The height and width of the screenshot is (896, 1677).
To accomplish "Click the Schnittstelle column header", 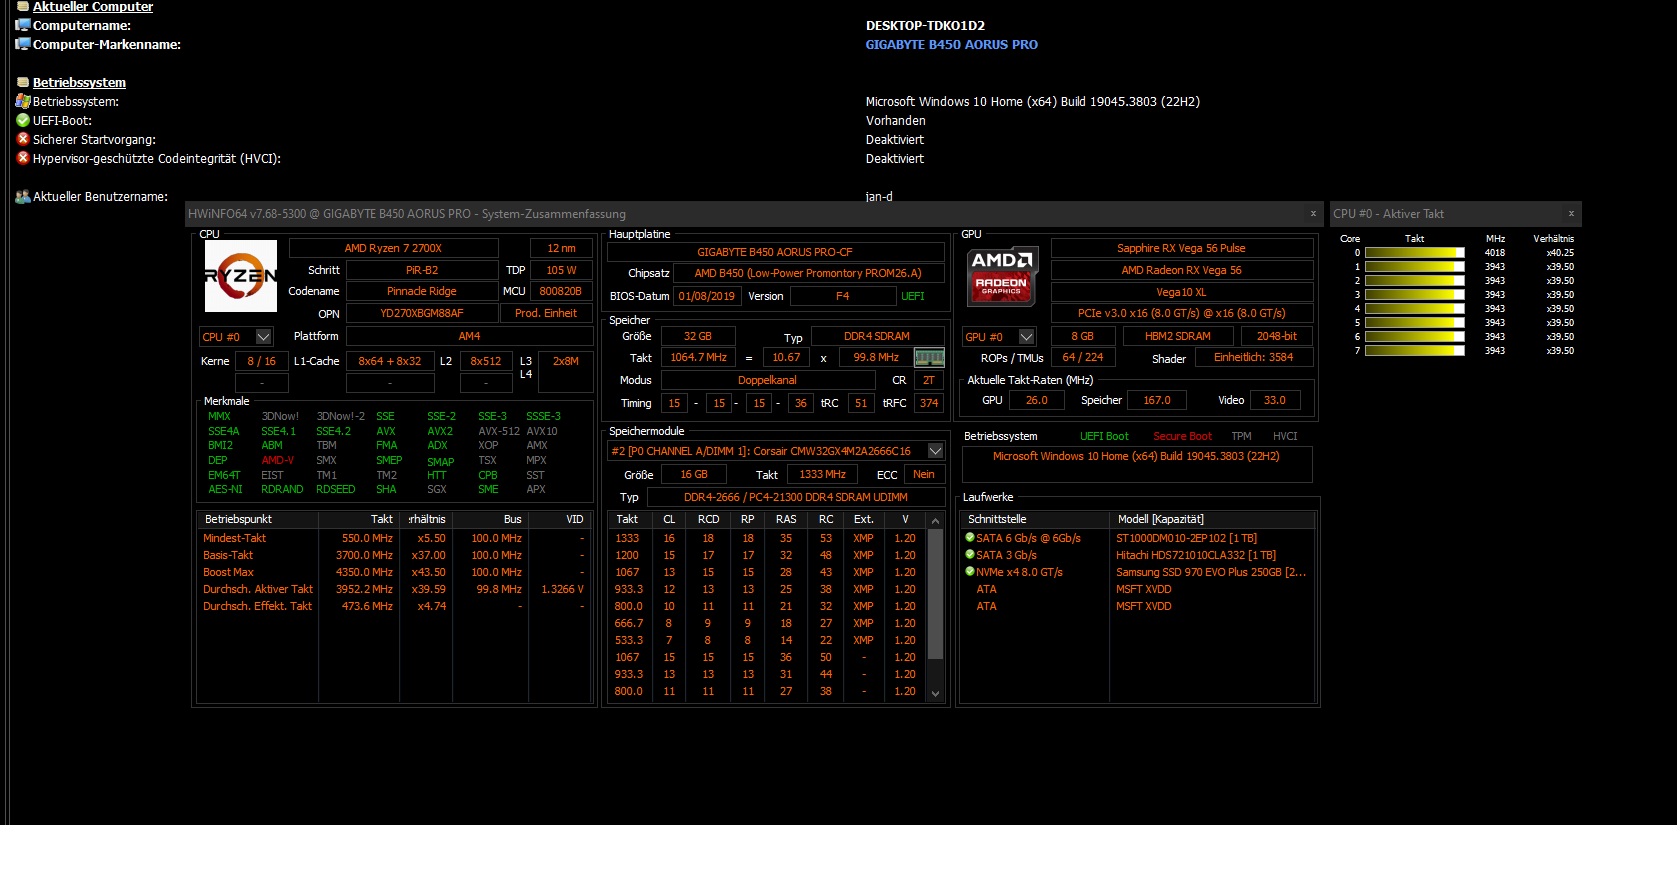I will pos(1036,519).
